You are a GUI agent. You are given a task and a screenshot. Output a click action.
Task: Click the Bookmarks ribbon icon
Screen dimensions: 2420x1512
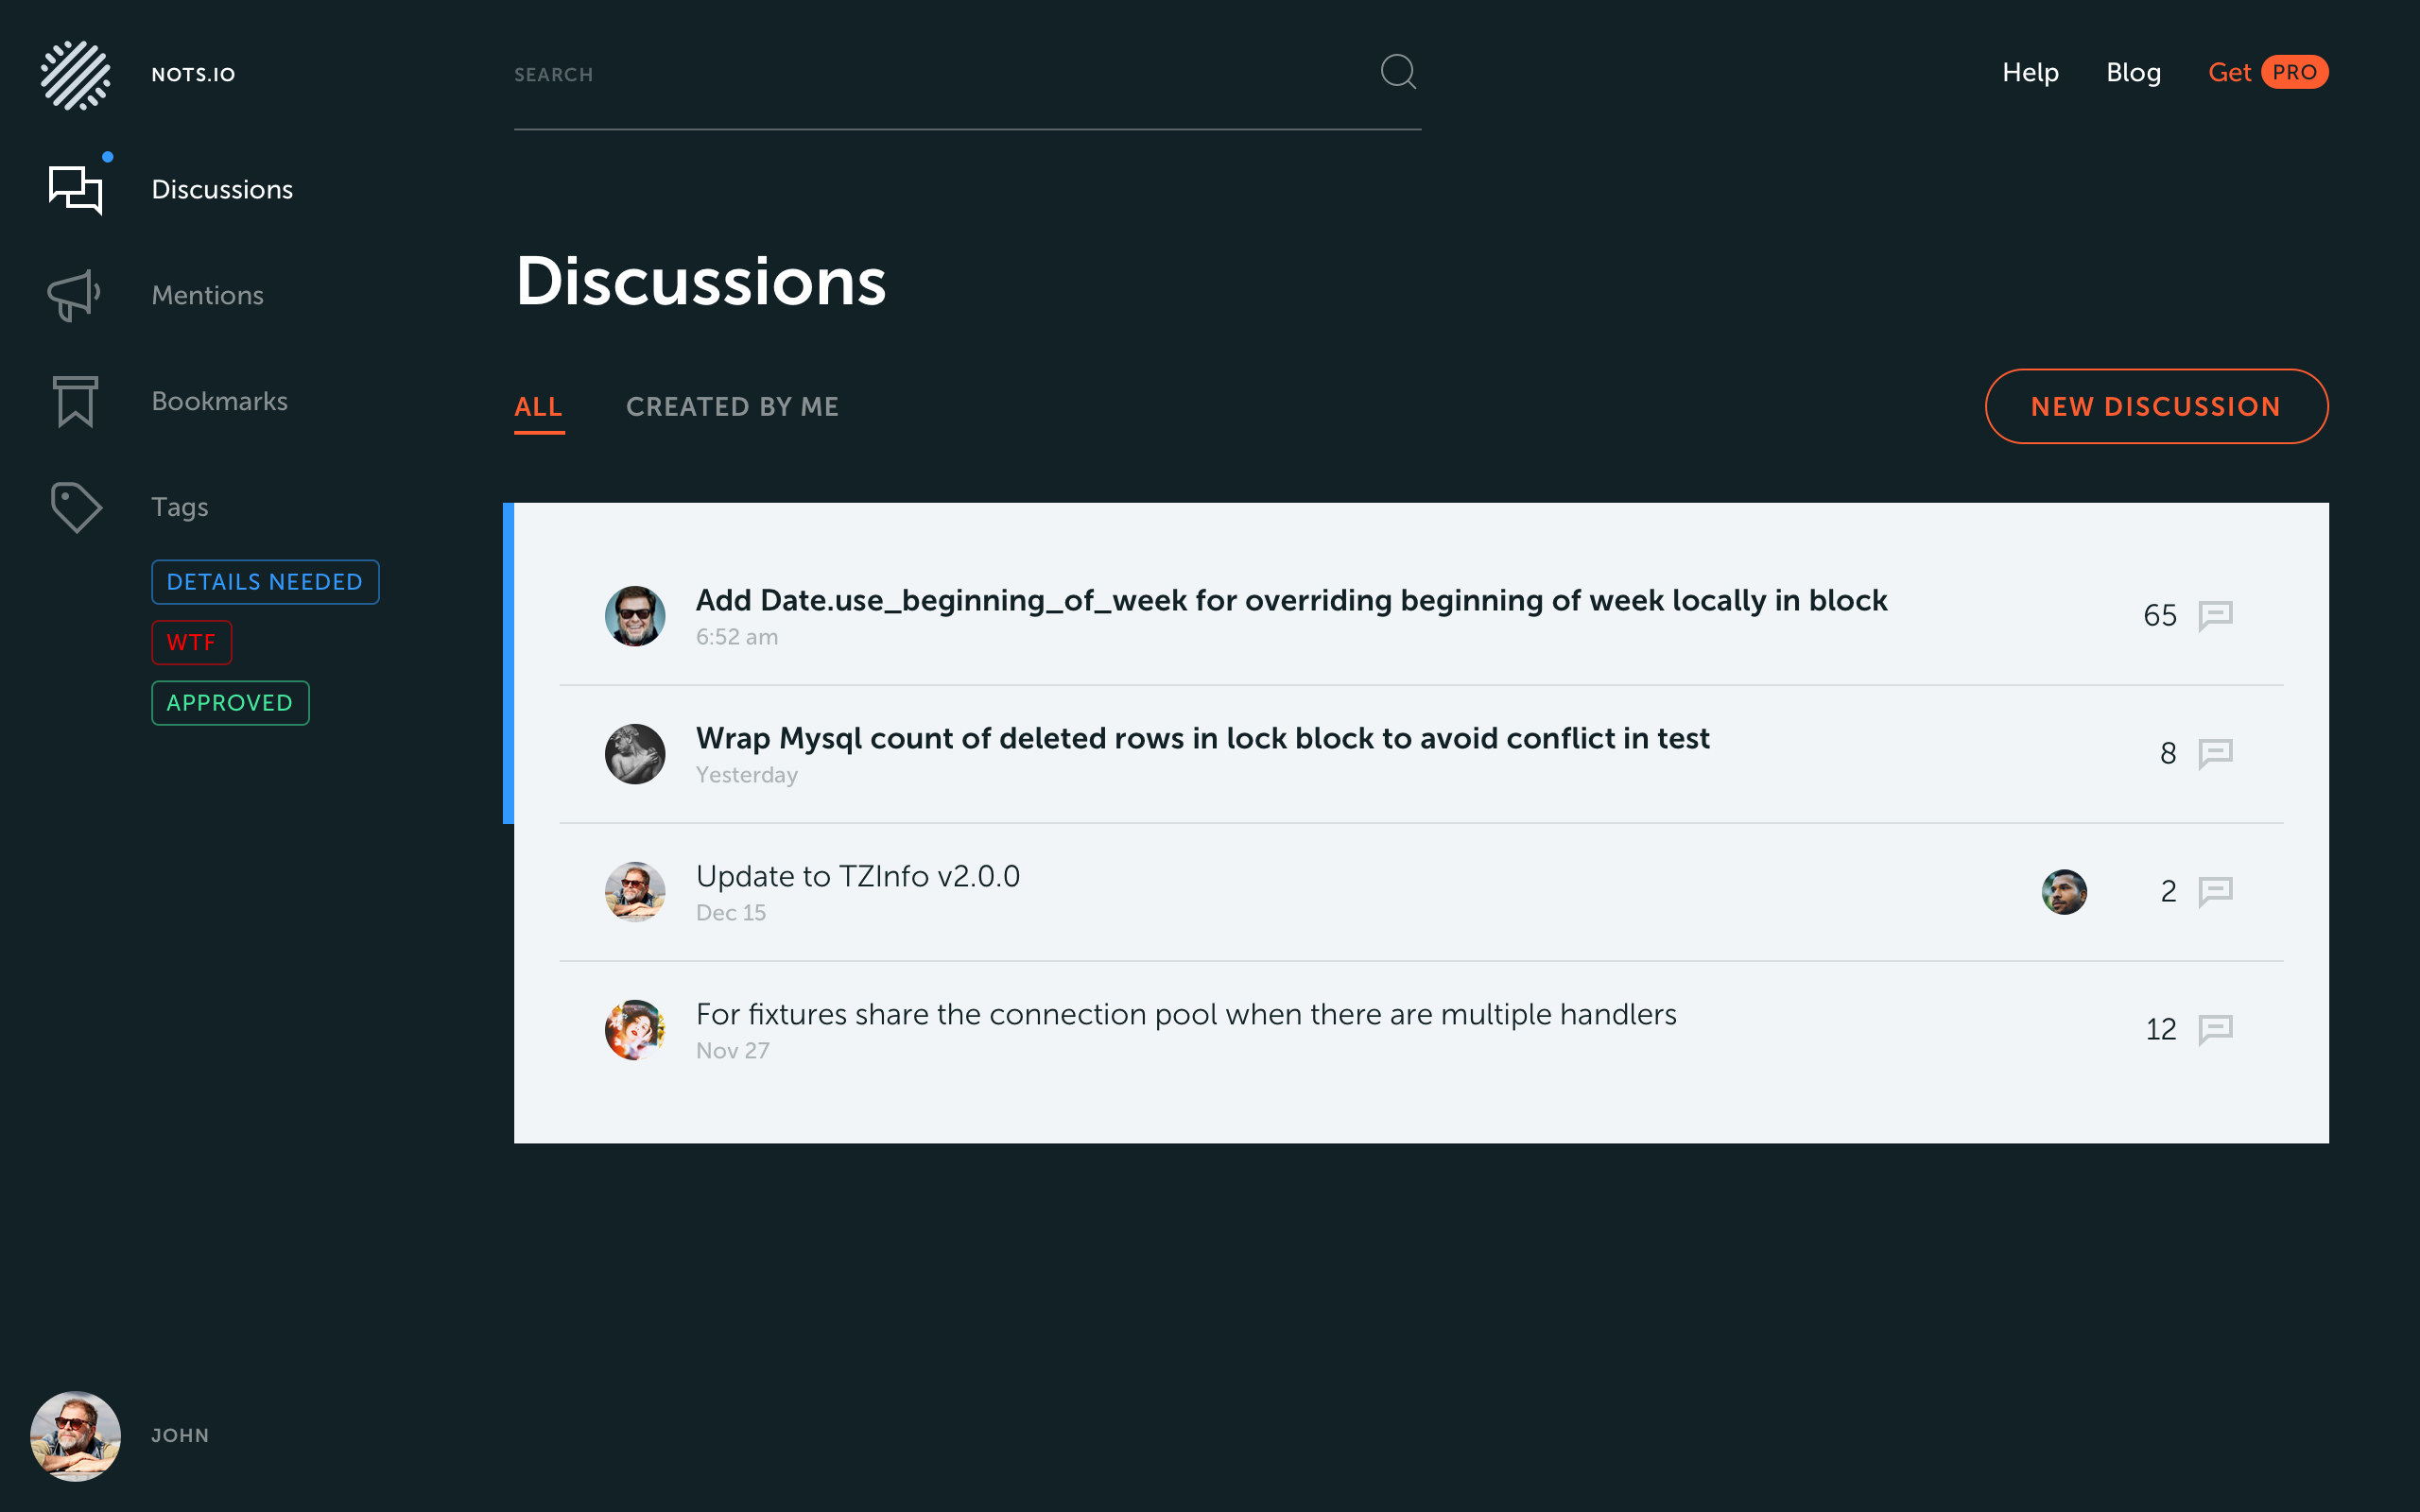point(75,401)
